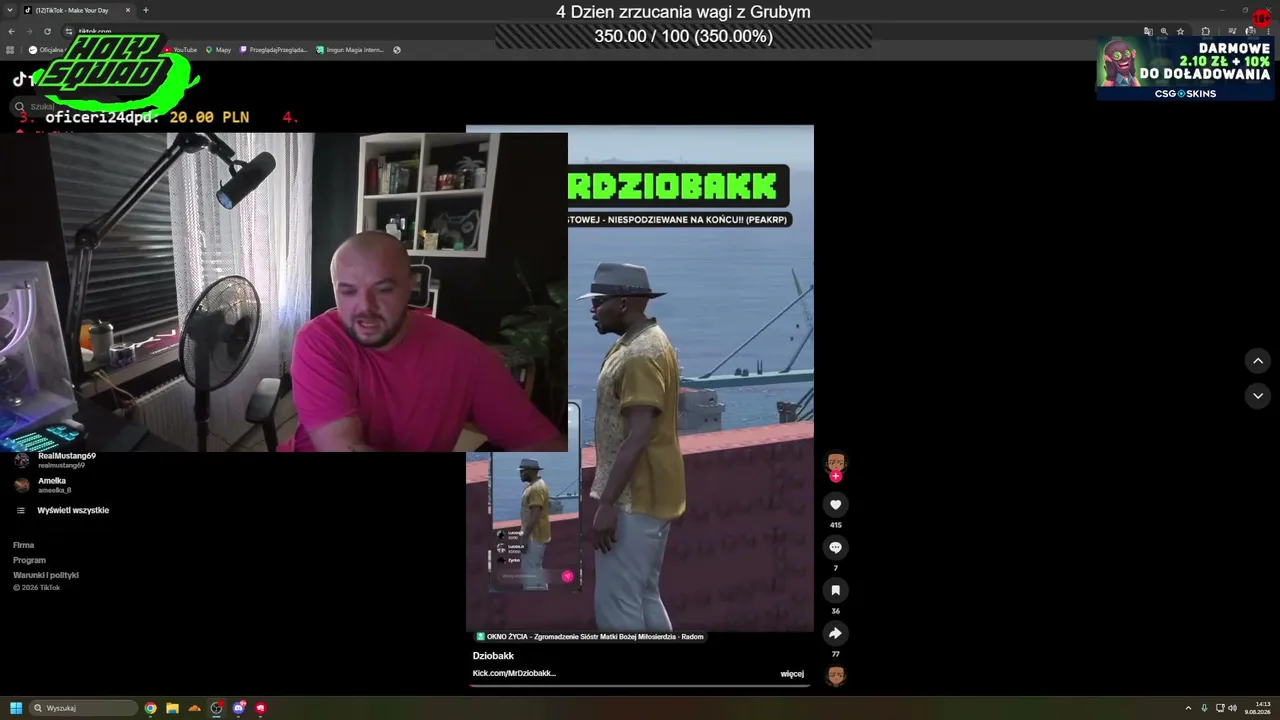Open RealMustang69 followed account
1280x720 pixels.
[56, 460]
